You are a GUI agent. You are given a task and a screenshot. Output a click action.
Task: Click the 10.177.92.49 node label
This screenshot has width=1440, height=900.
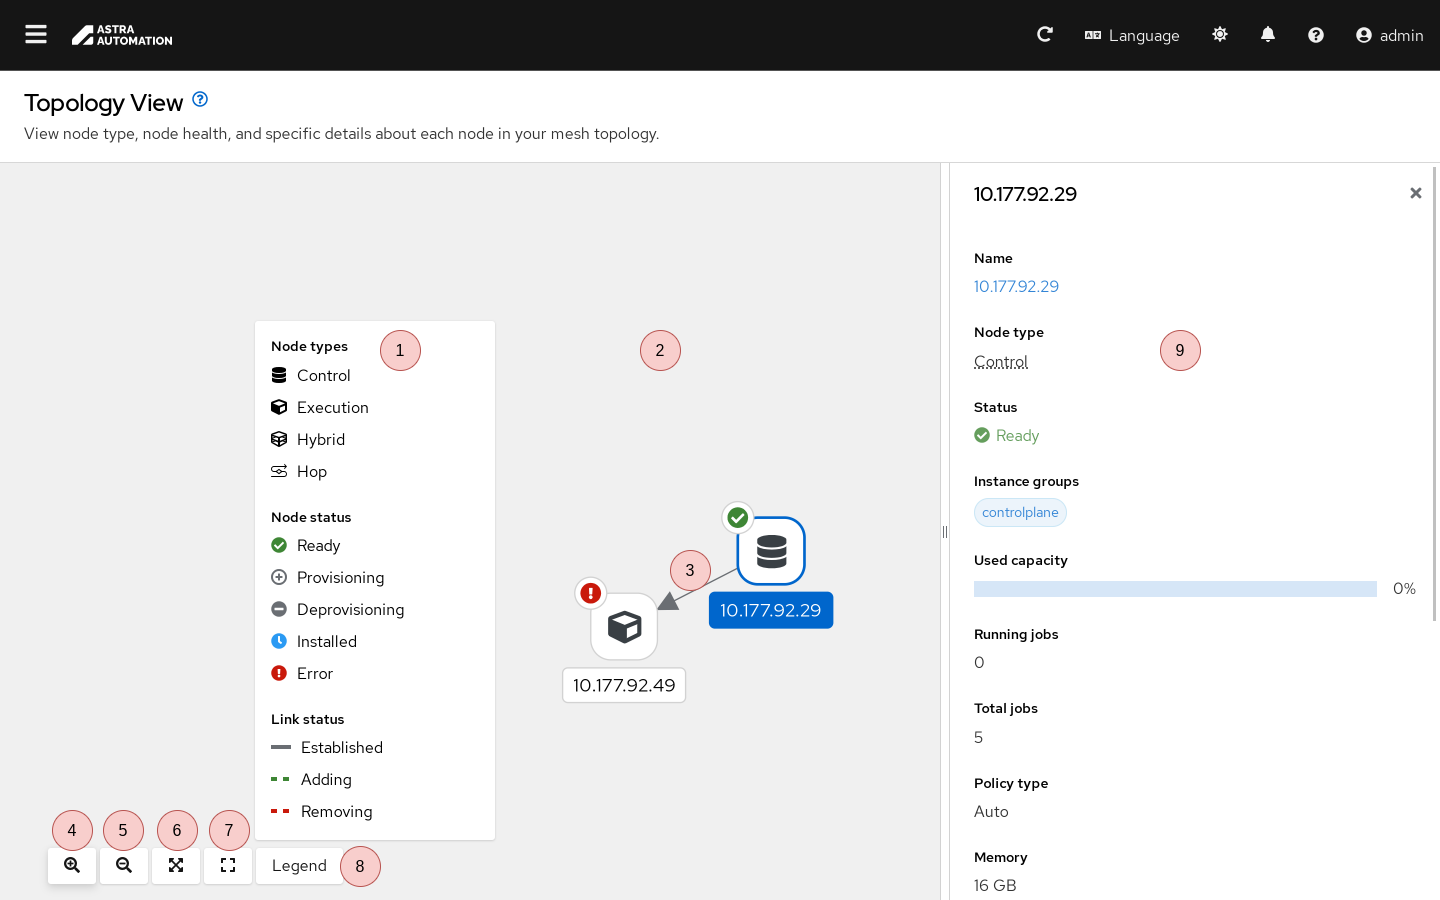(624, 686)
